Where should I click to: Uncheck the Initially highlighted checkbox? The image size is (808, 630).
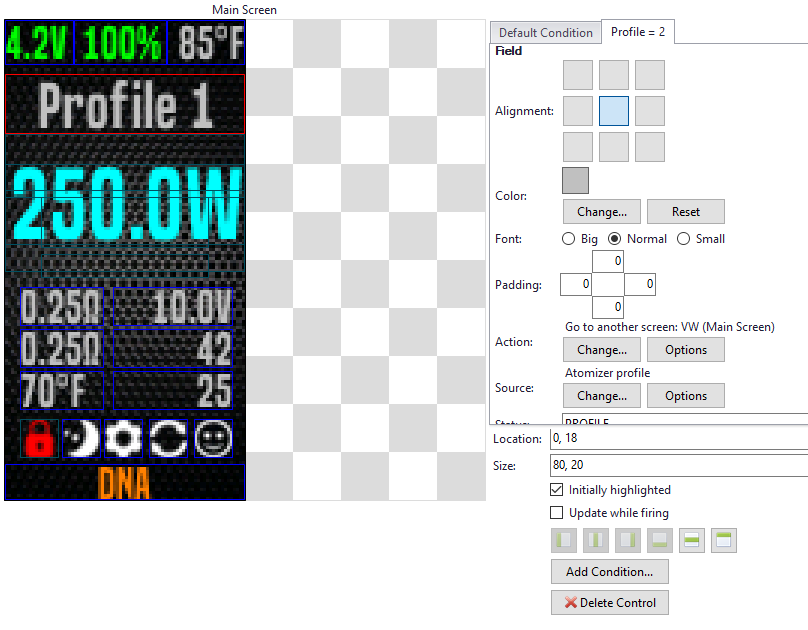(x=557, y=490)
